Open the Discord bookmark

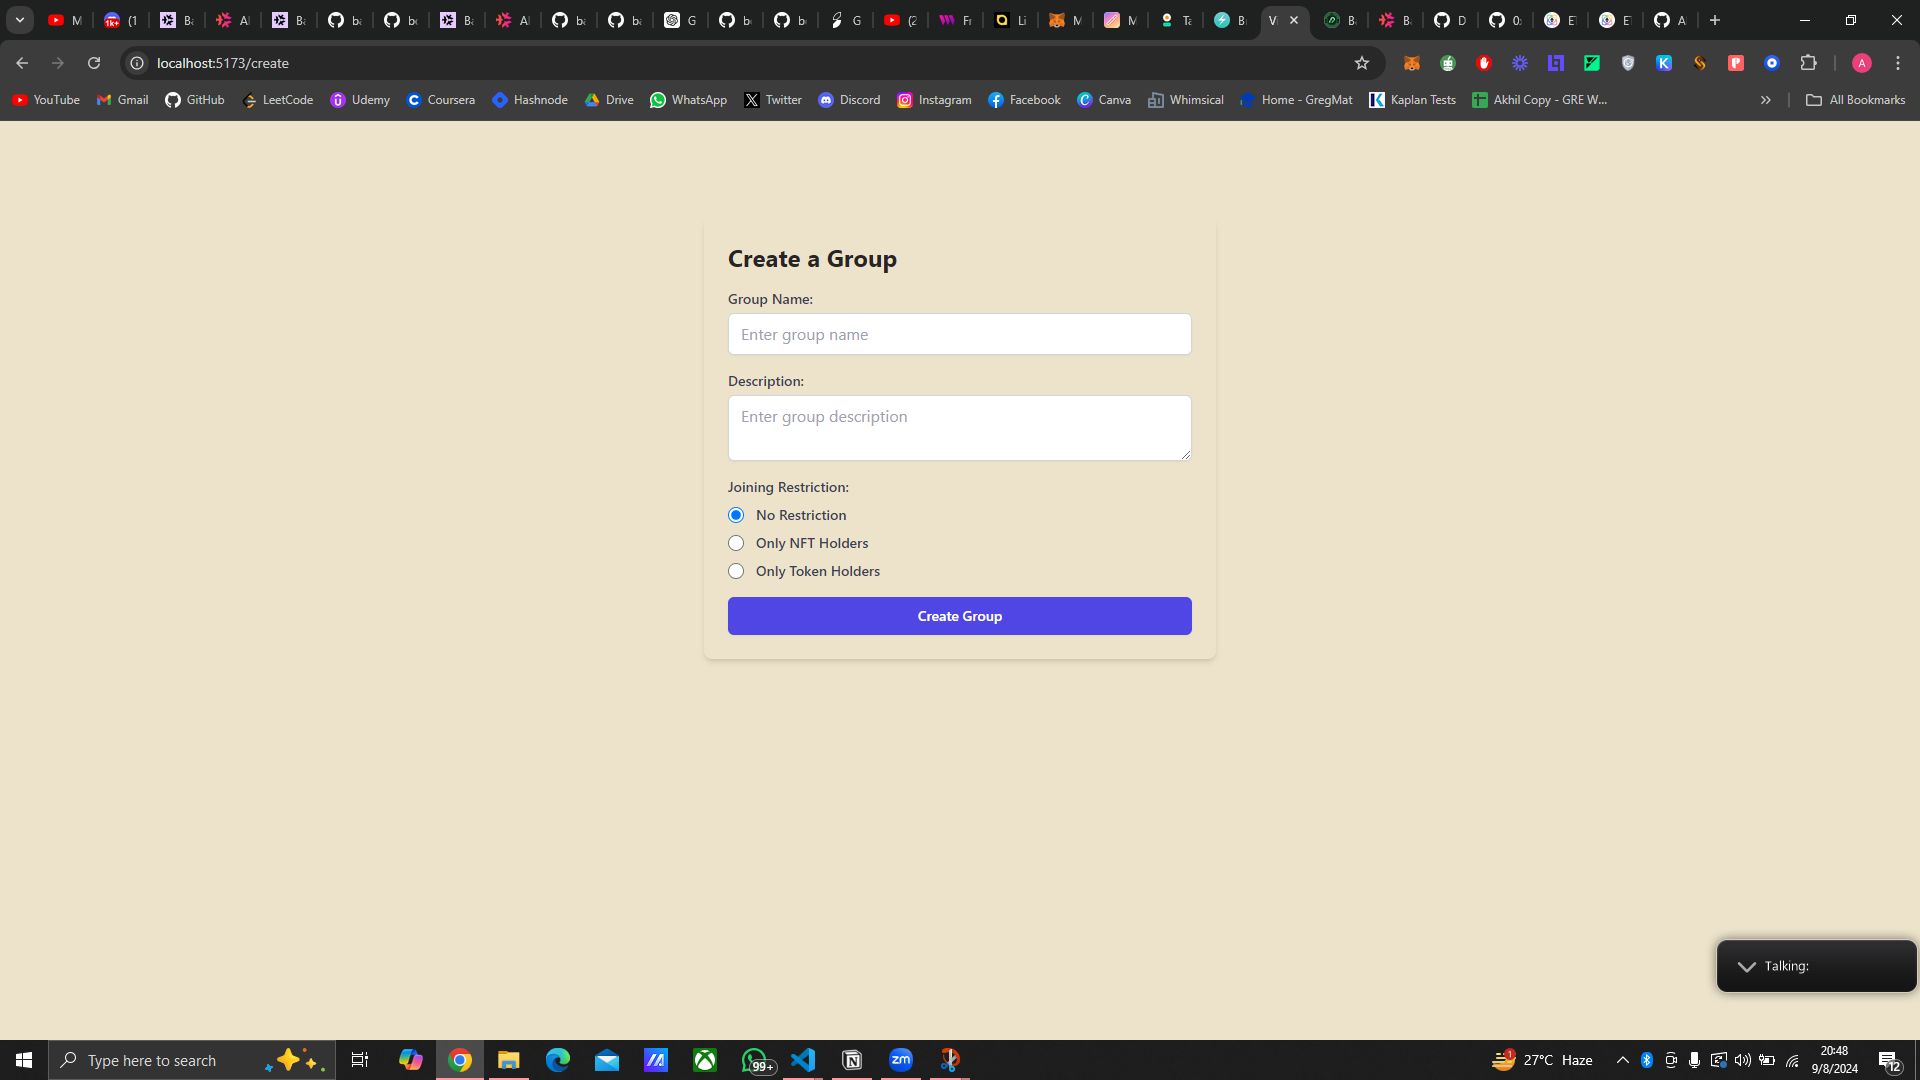(x=849, y=100)
